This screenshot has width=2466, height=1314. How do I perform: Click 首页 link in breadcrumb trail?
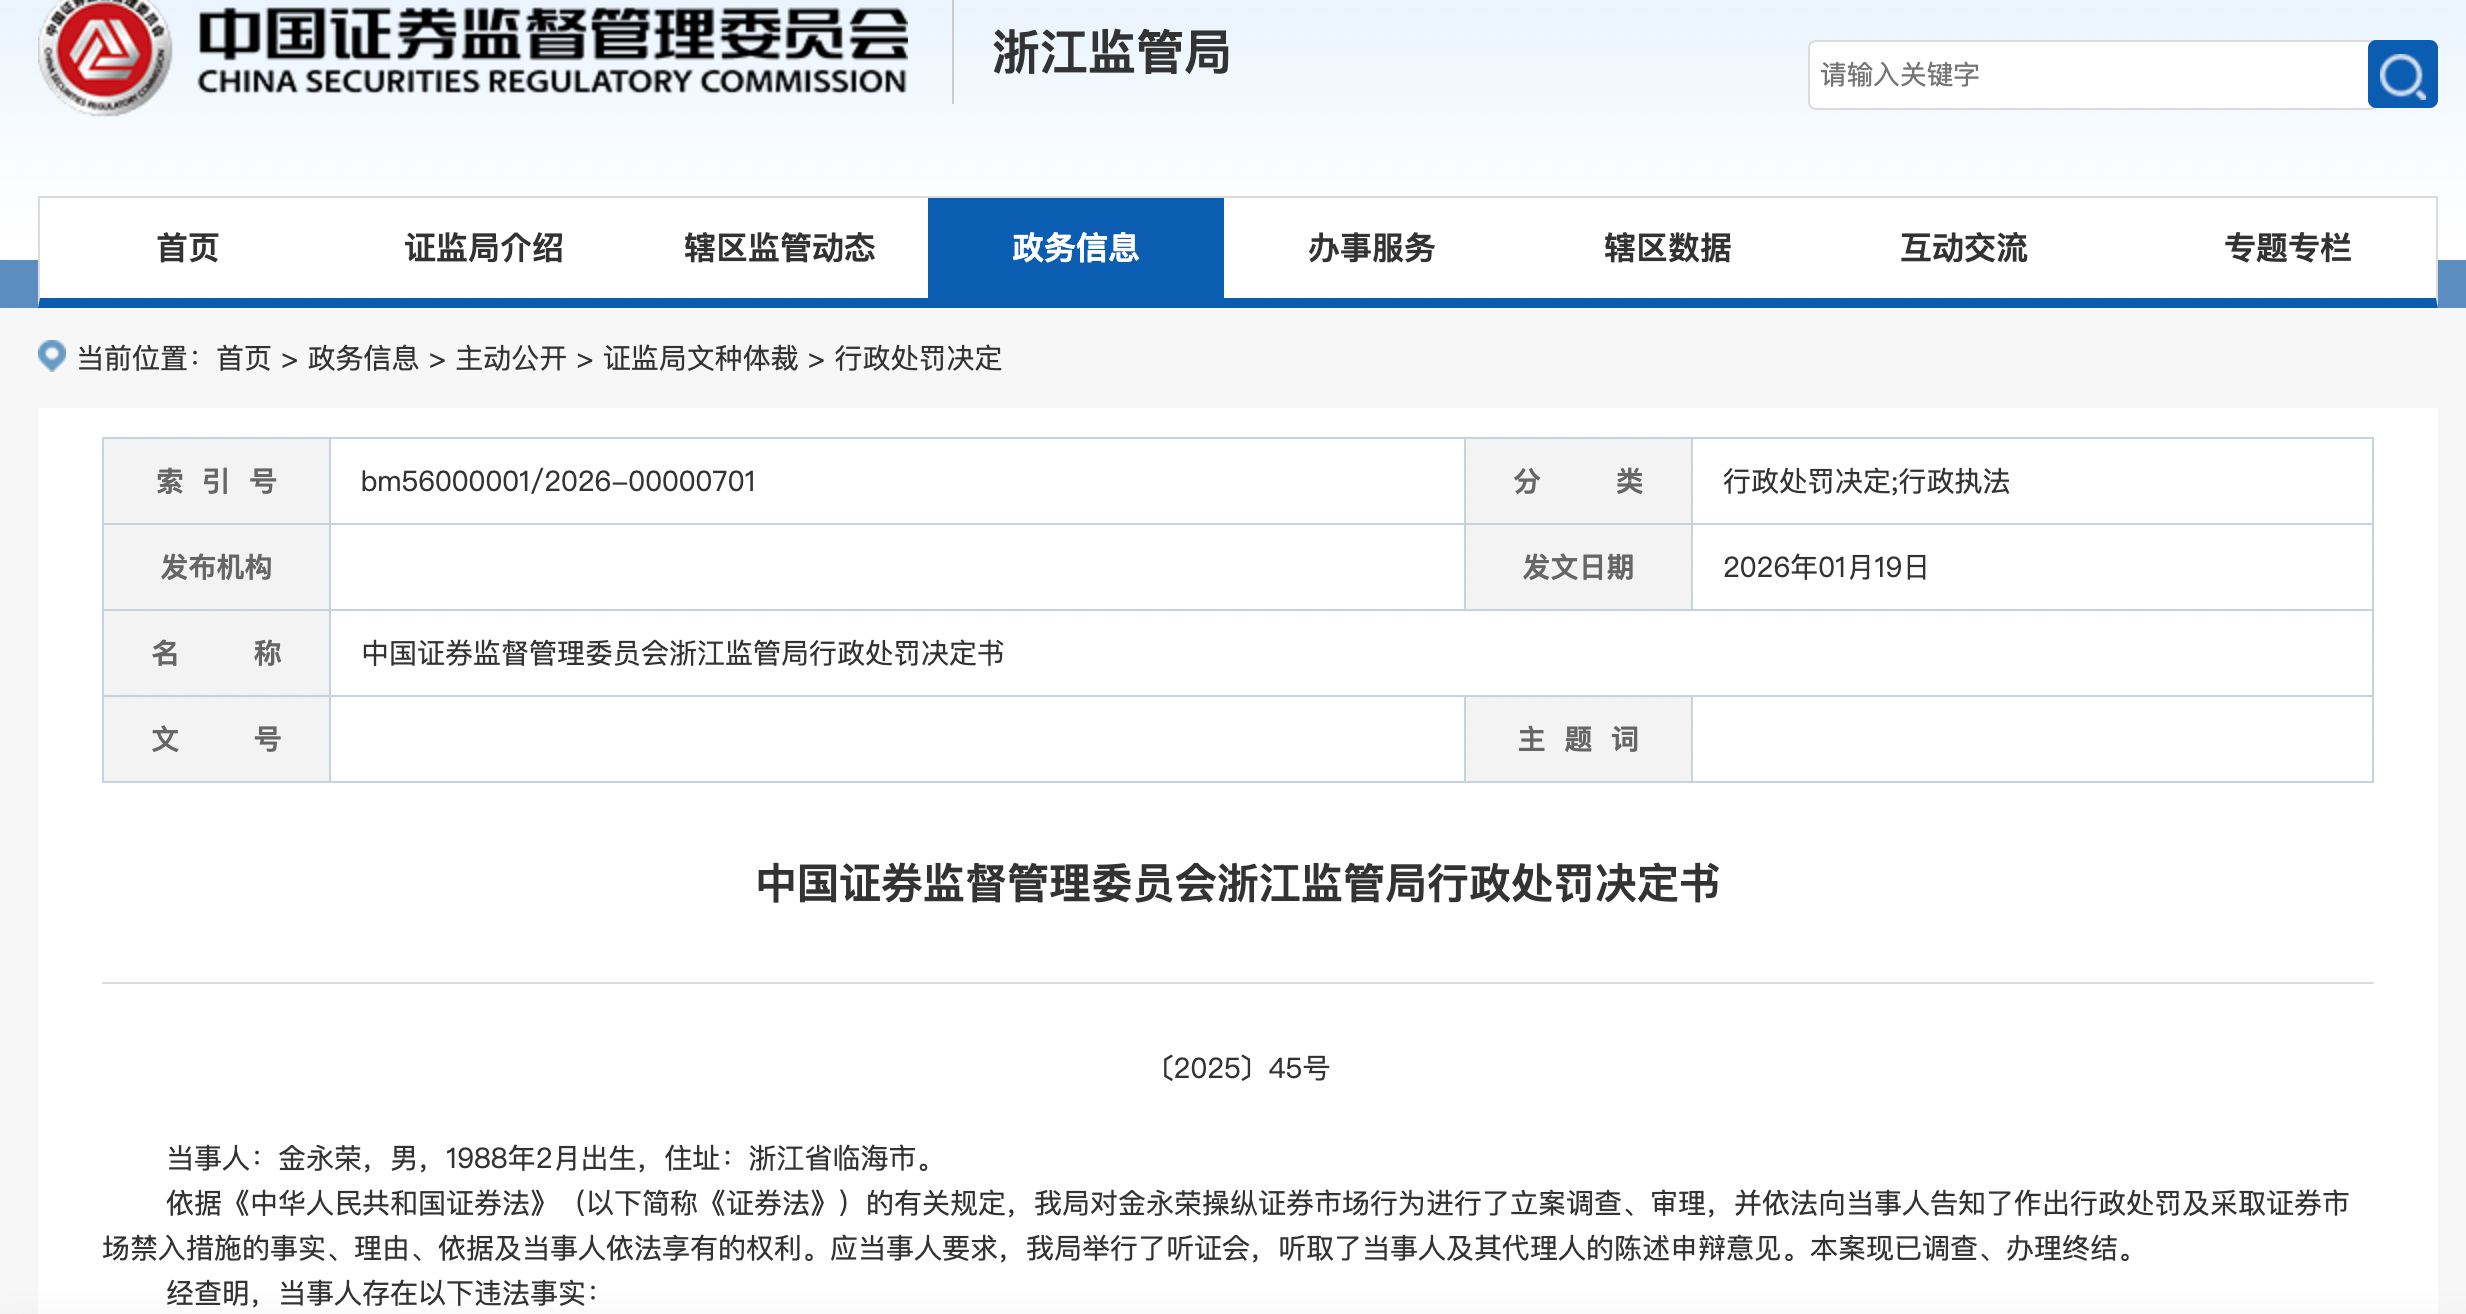tap(244, 358)
